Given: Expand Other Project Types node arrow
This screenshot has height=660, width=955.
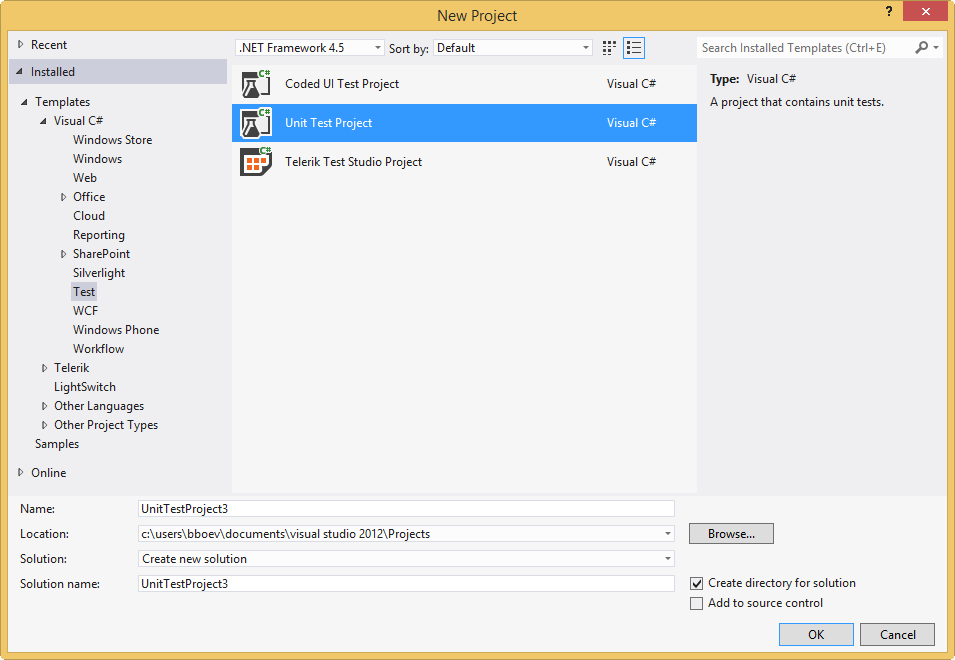Looking at the screenshot, I should pos(44,425).
